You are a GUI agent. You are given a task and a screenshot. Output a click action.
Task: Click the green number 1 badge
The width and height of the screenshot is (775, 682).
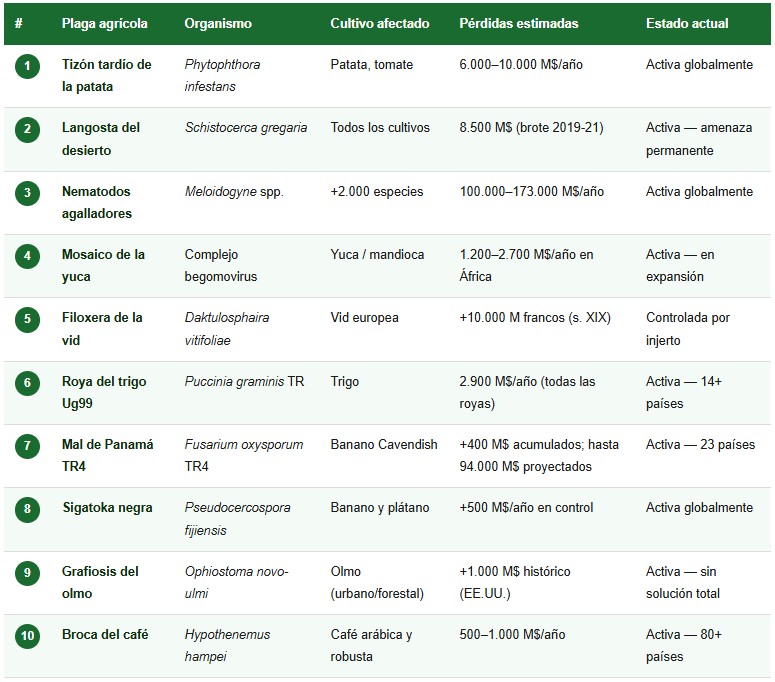pyautogui.click(x=27, y=66)
